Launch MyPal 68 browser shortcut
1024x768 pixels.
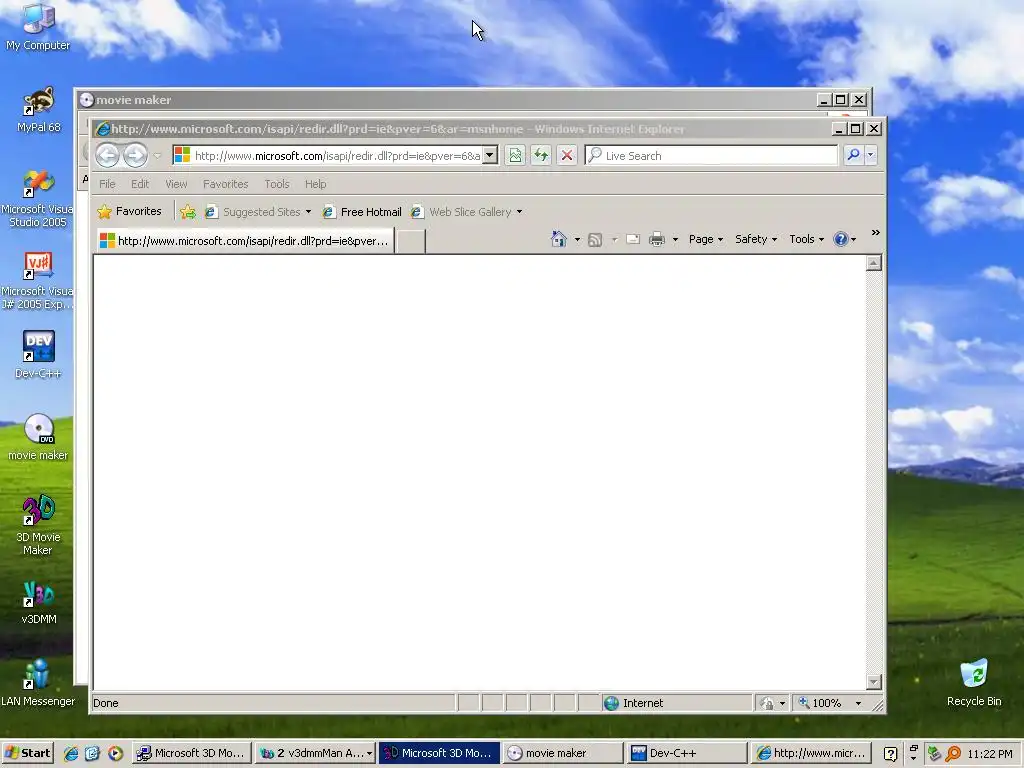click(39, 109)
